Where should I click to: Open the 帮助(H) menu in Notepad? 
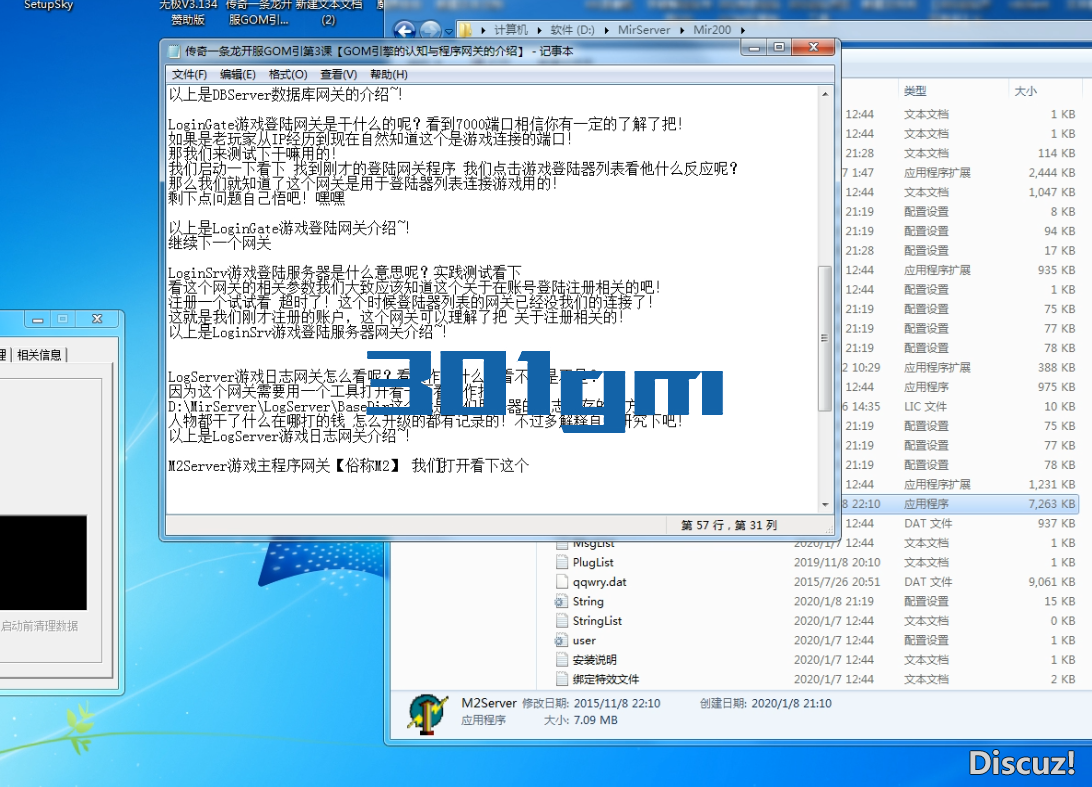tap(389, 75)
